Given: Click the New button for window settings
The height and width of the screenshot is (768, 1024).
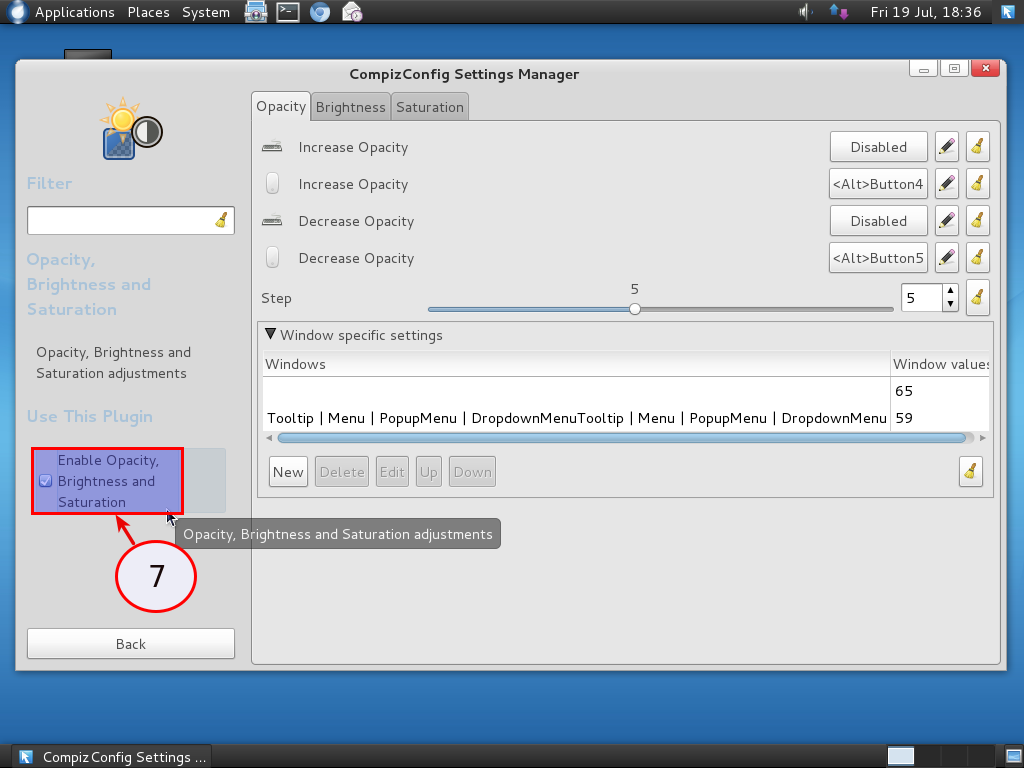Looking at the screenshot, I should coord(288,472).
